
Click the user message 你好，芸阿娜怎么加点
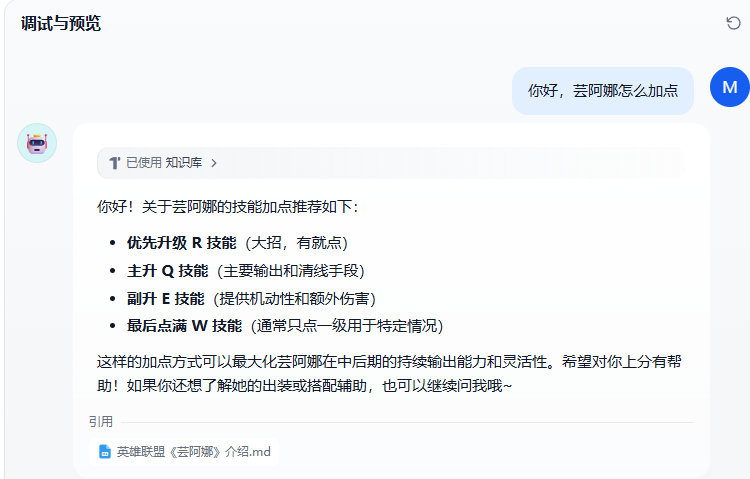click(602, 91)
